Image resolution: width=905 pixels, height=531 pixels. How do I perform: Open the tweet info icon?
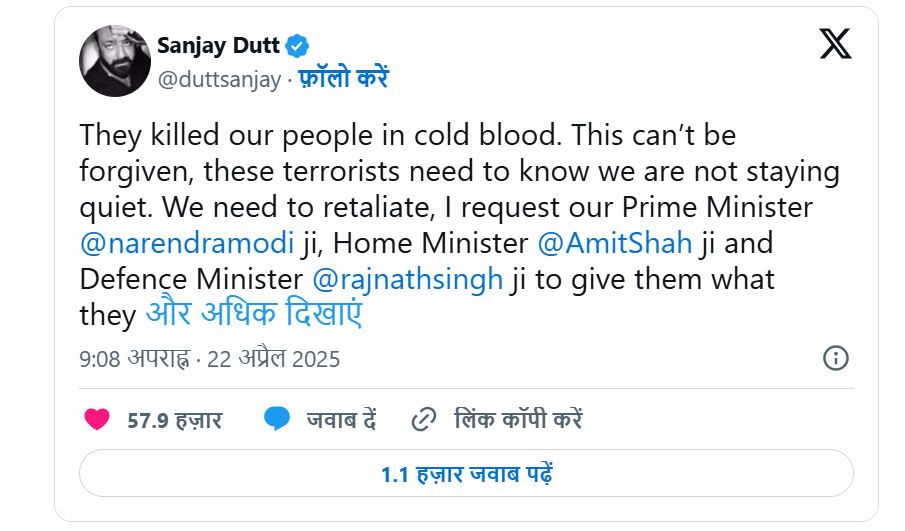pyautogui.click(x=836, y=358)
